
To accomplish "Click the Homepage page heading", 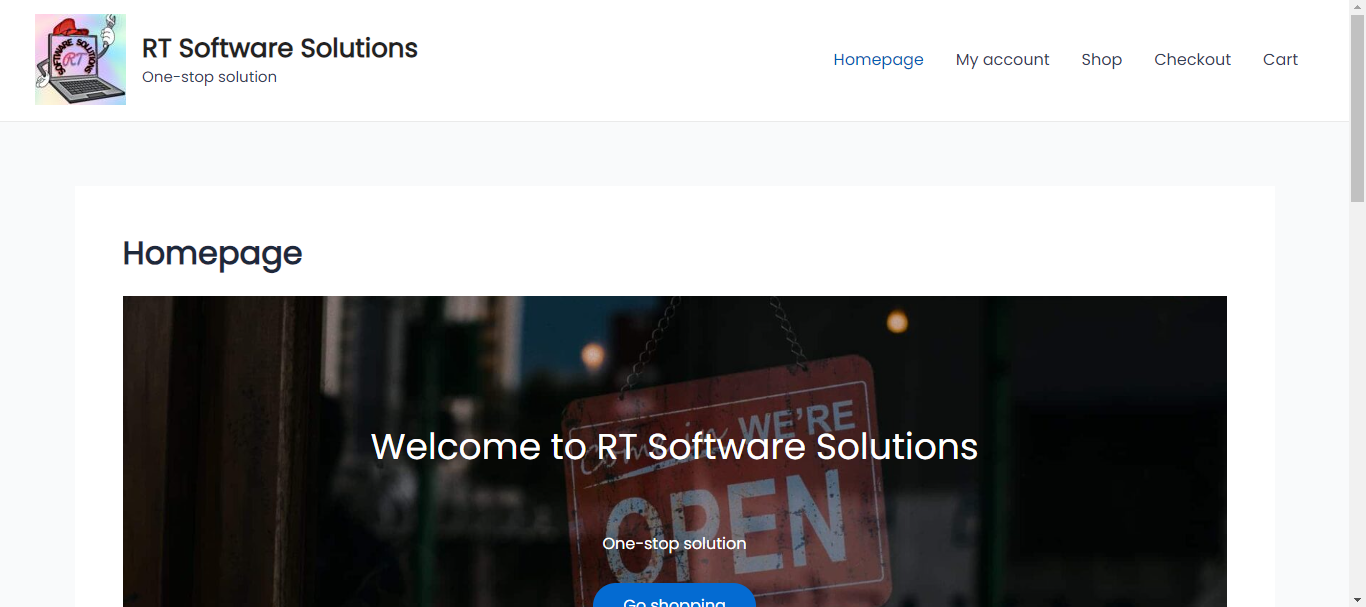I will 212,253.
